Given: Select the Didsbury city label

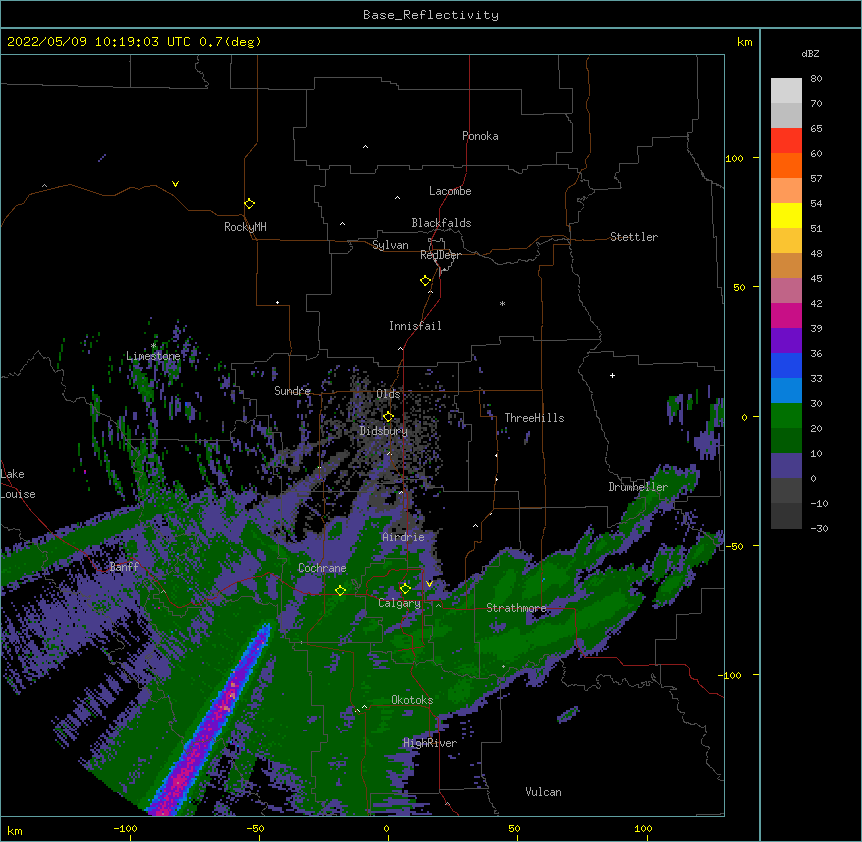Looking at the screenshot, I should (x=384, y=431).
